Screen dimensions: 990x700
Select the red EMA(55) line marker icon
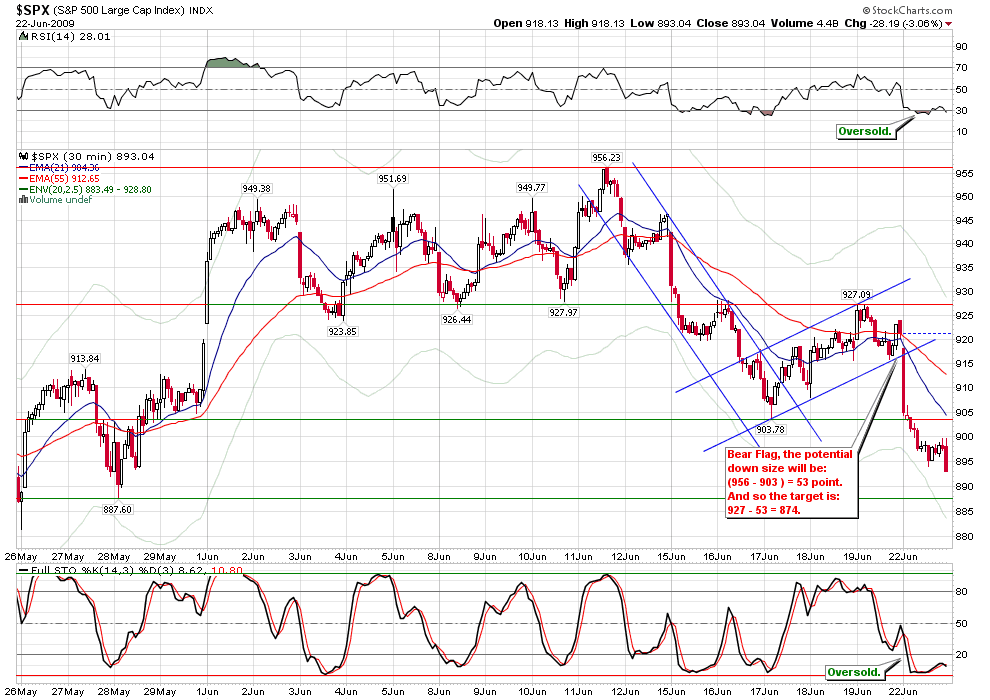[24, 177]
